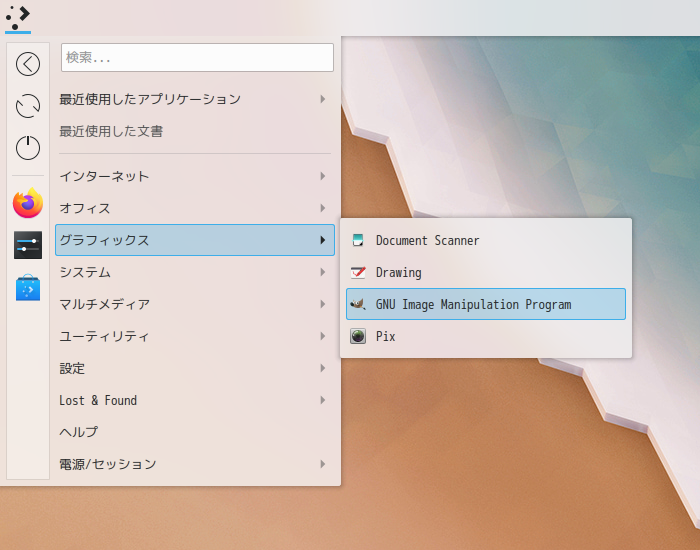The image size is (700, 550).
Task: Click the Document Scanner icon
Action: point(358,240)
